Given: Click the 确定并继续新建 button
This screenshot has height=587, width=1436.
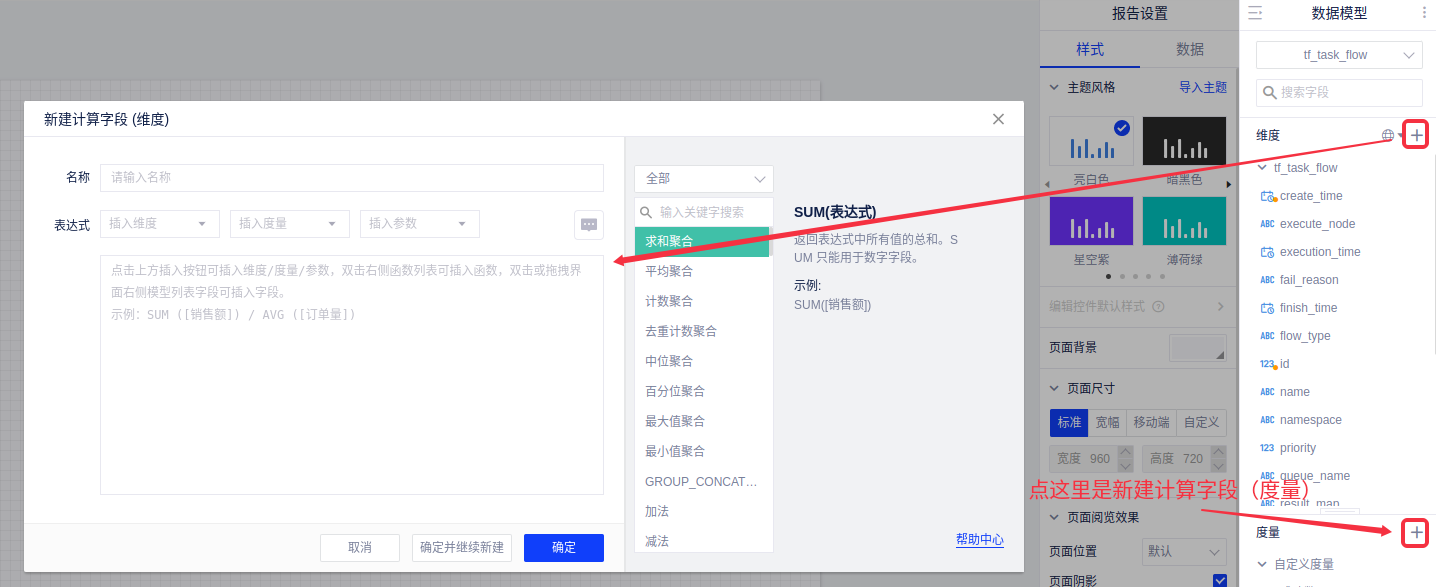Looking at the screenshot, I should tap(462, 548).
